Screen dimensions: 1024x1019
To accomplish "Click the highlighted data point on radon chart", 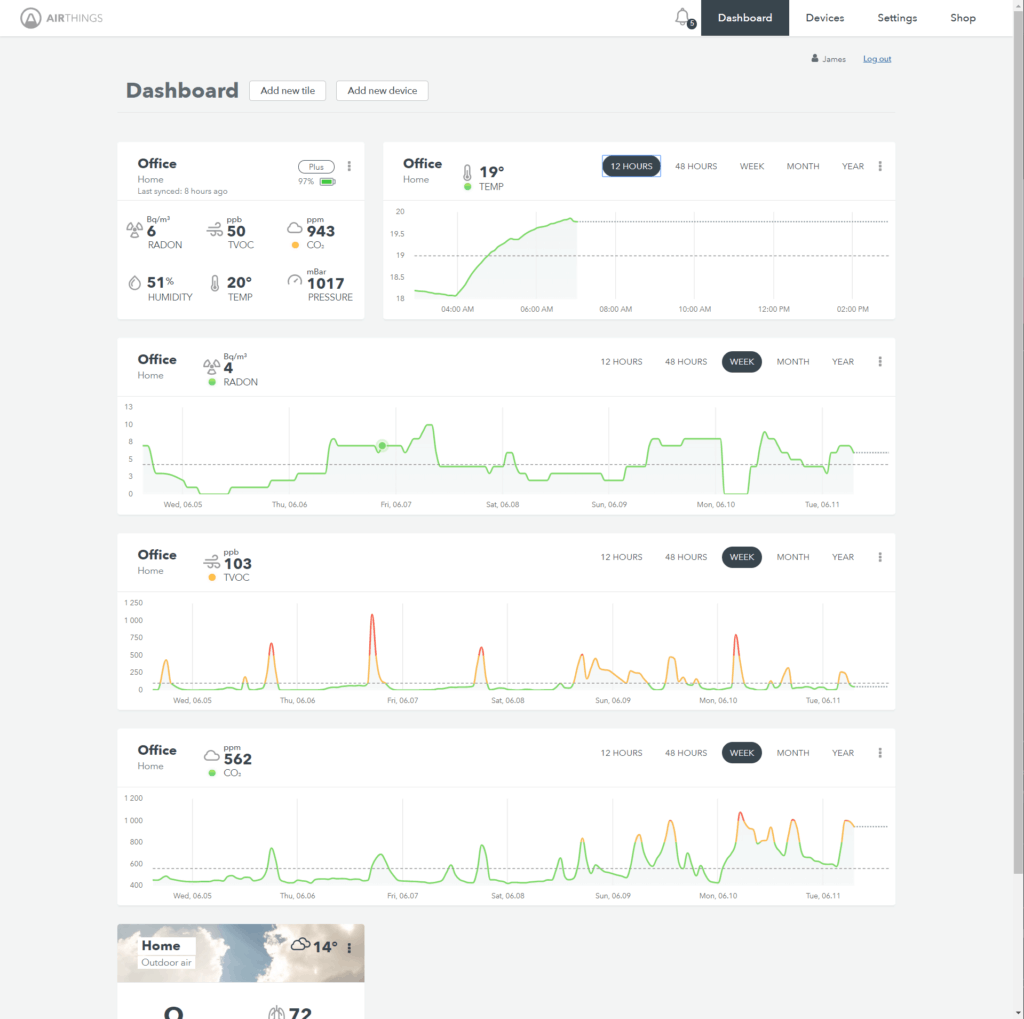I will coord(381,446).
